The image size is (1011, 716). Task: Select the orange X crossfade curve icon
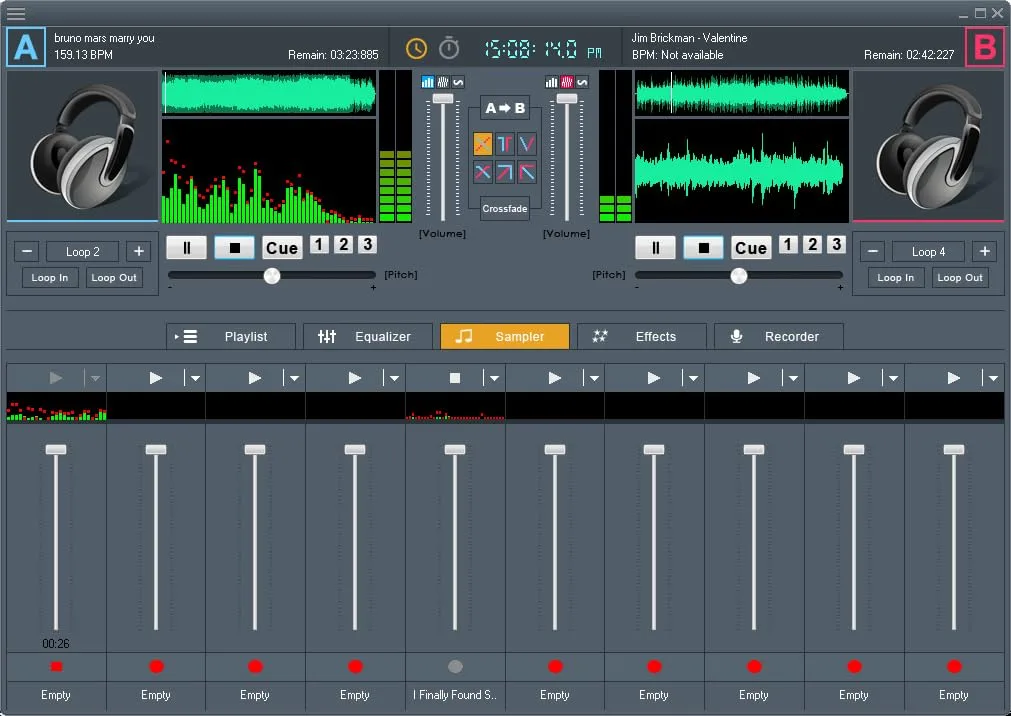click(x=482, y=144)
